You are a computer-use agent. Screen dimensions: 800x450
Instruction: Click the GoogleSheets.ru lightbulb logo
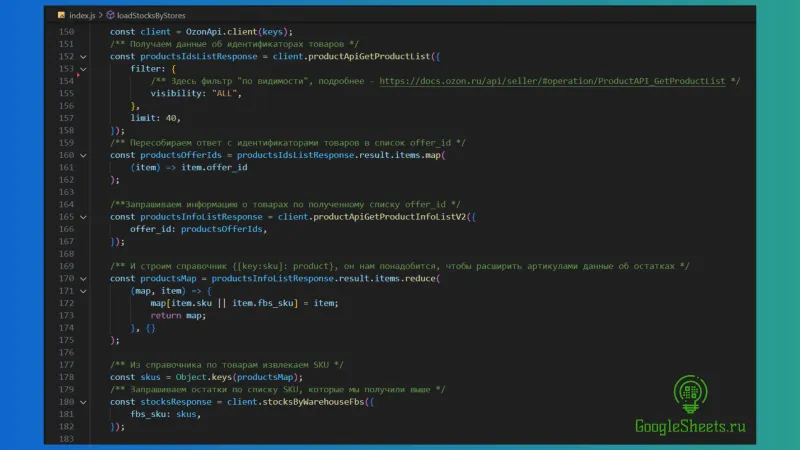(689, 393)
